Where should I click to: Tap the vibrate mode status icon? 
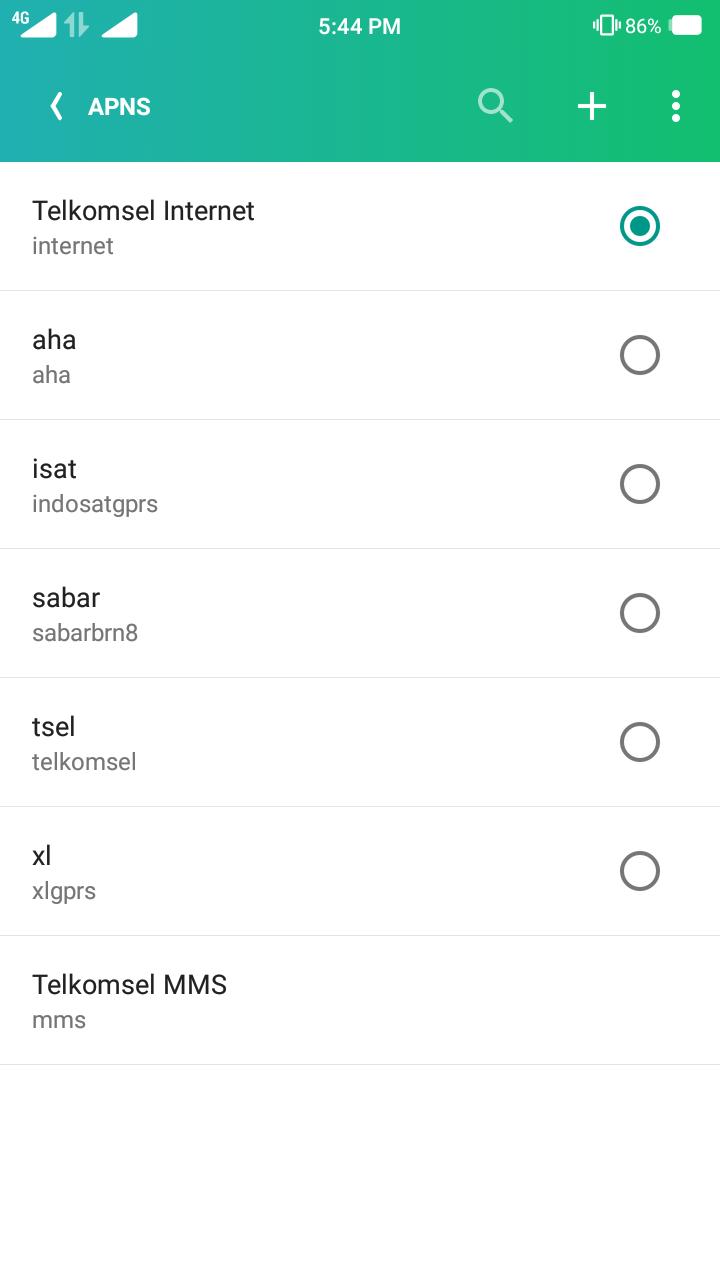(606, 25)
